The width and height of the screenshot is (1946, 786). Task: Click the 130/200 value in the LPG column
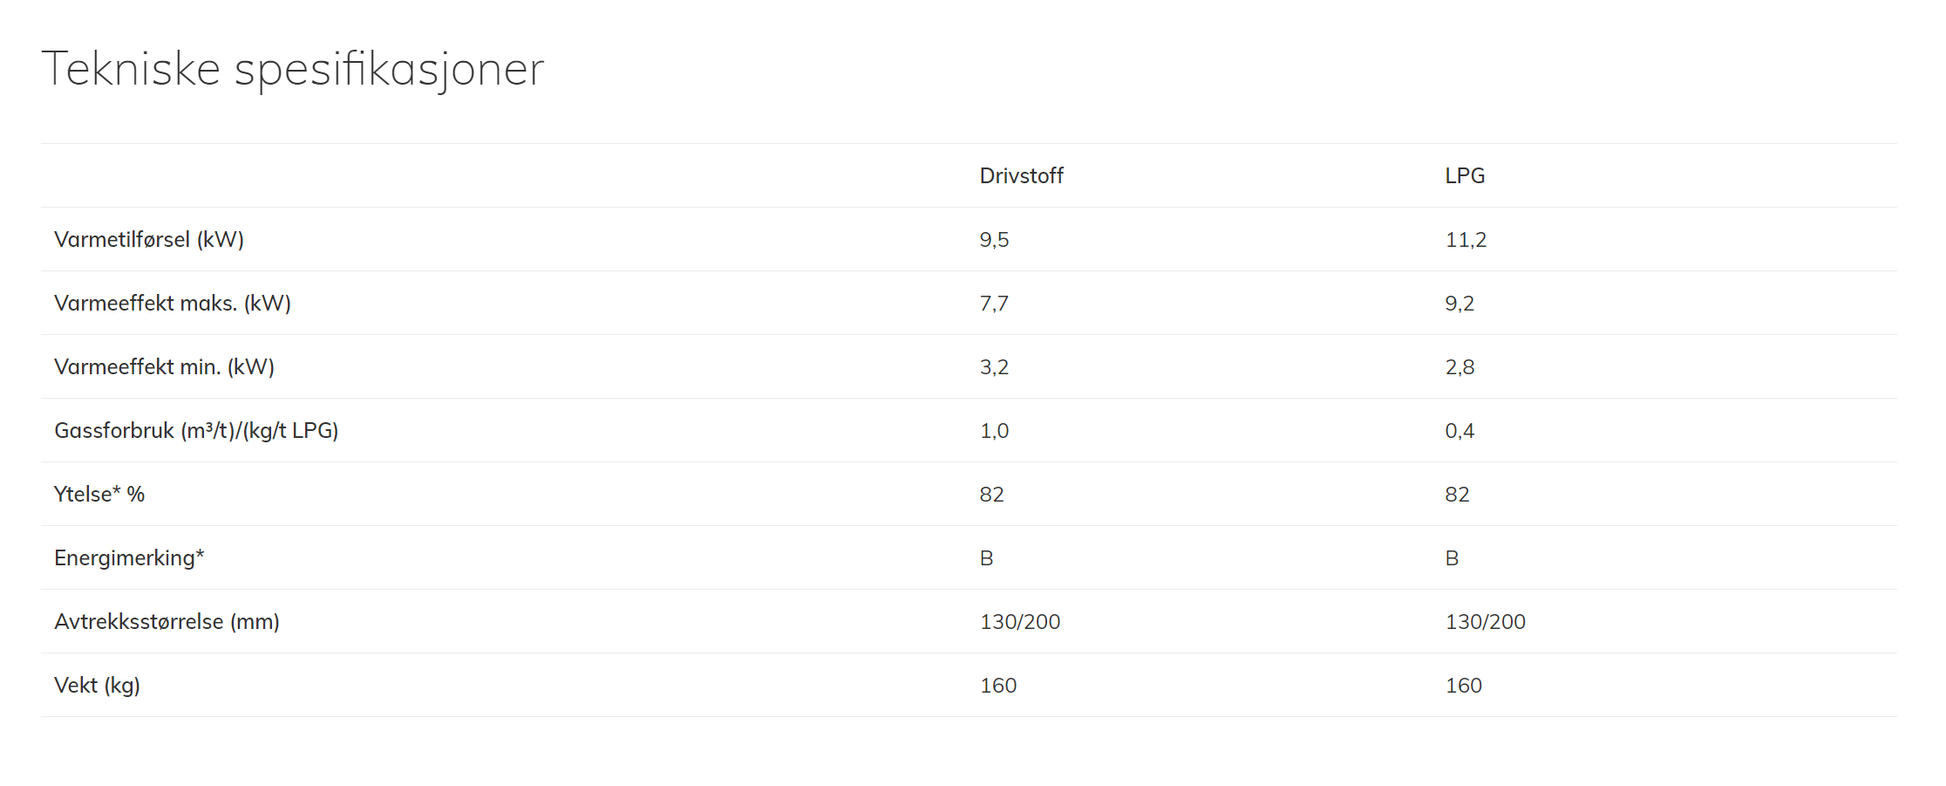1485,622
